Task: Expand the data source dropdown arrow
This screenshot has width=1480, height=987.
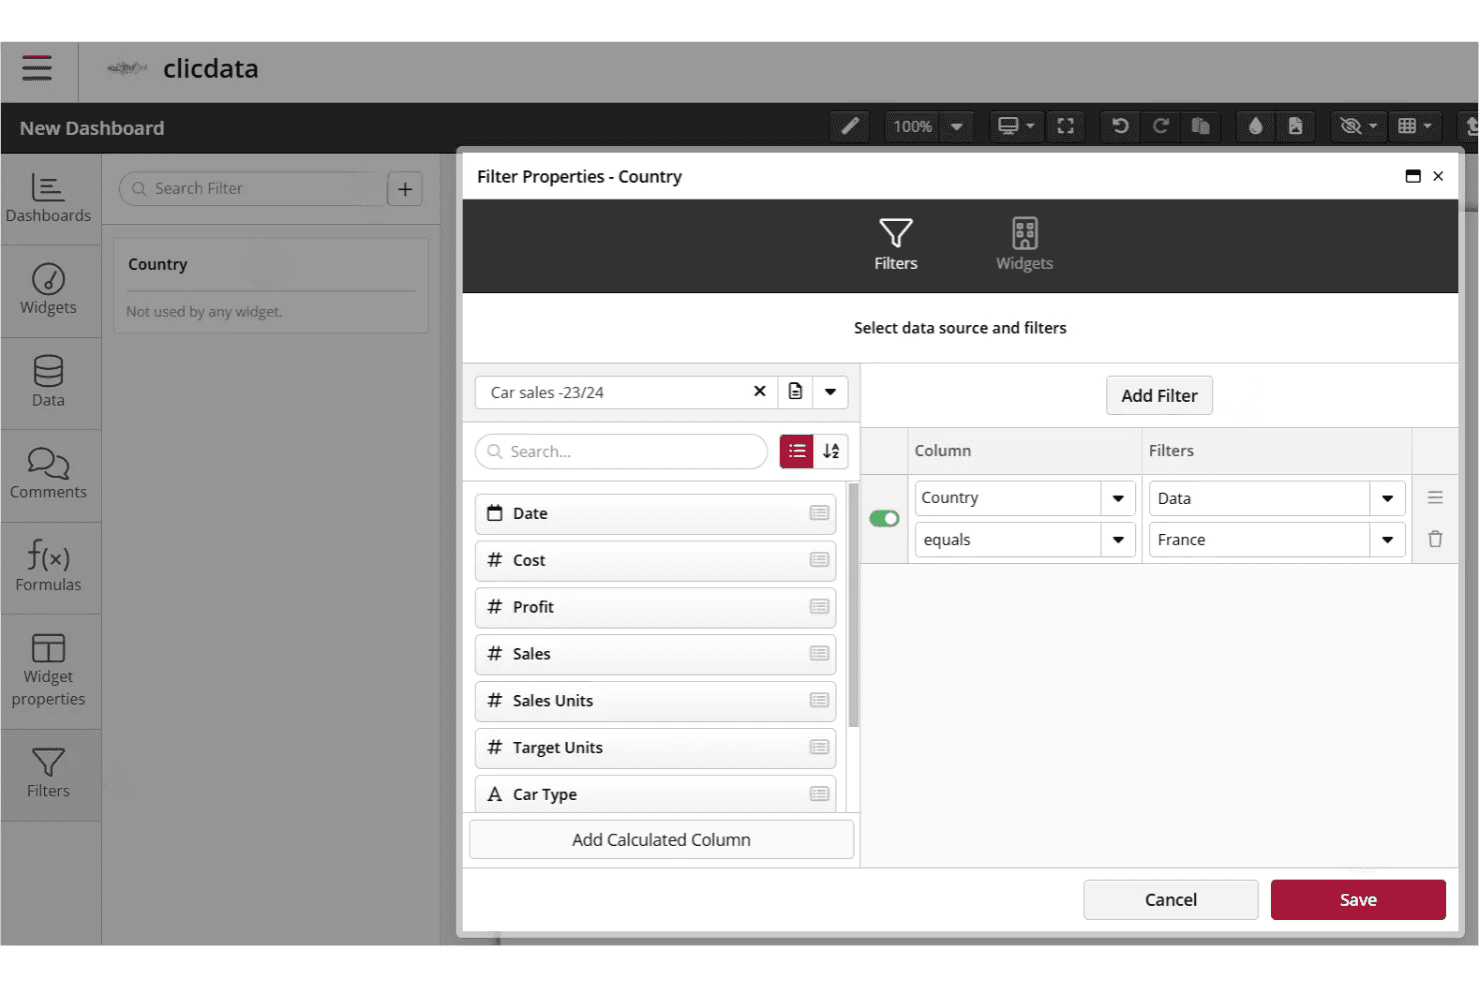Action: [x=830, y=392]
